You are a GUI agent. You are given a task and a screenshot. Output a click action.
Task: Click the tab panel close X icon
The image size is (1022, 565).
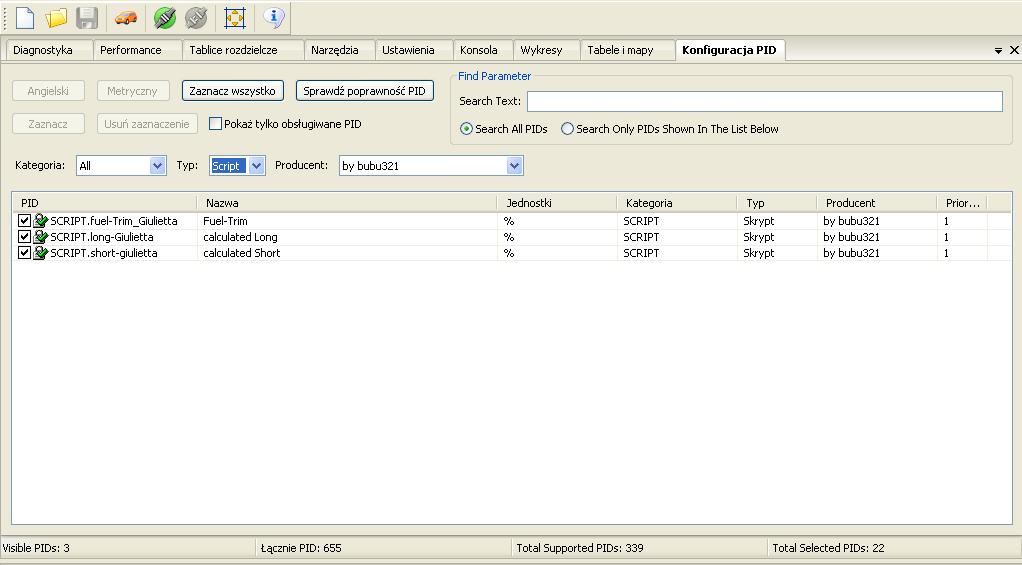pos(1013,50)
